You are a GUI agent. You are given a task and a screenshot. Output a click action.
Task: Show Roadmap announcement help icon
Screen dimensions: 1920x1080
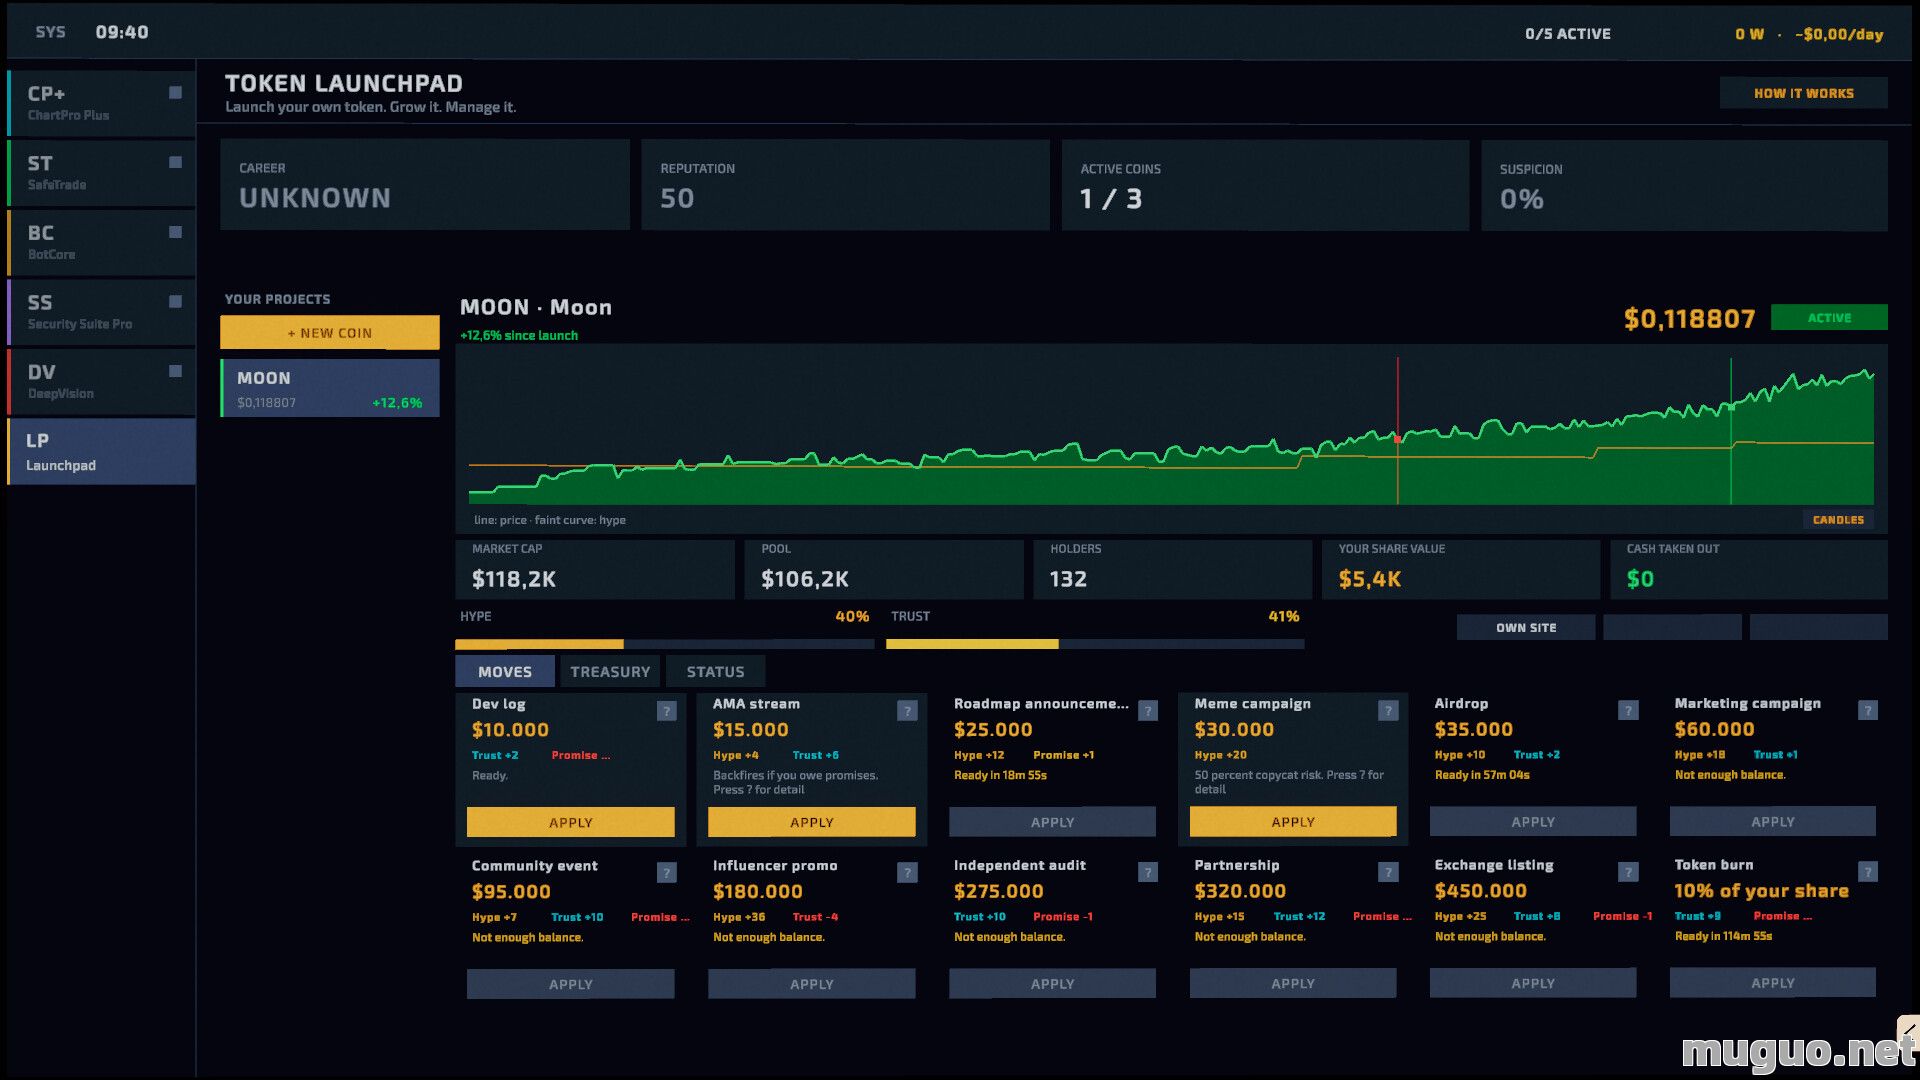tap(1148, 711)
